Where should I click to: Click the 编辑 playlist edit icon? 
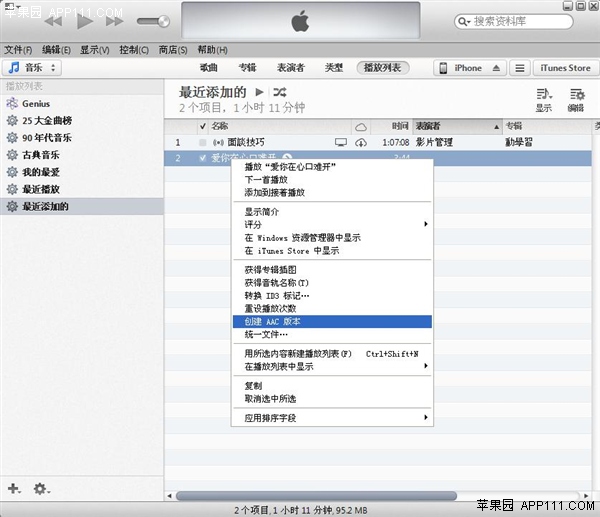[x=575, y=94]
